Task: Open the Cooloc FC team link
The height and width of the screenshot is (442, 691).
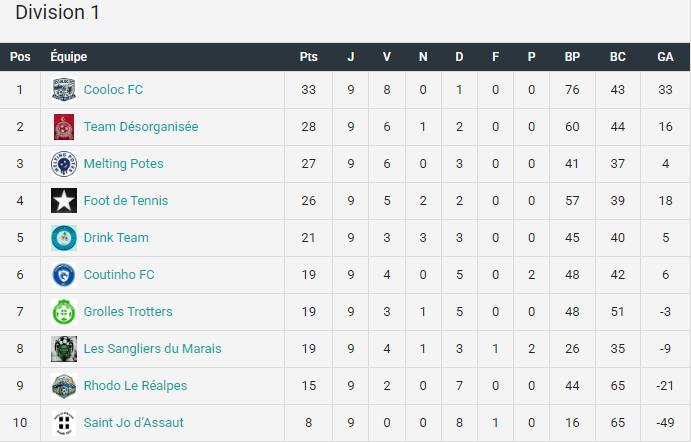Action: coord(113,90)
